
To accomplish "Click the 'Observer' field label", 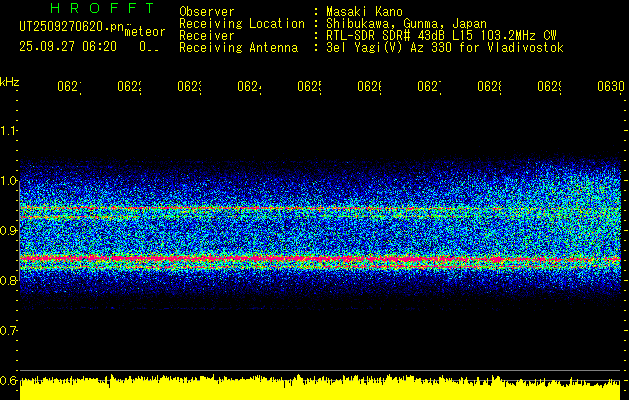I will click(x=207, y=12).
